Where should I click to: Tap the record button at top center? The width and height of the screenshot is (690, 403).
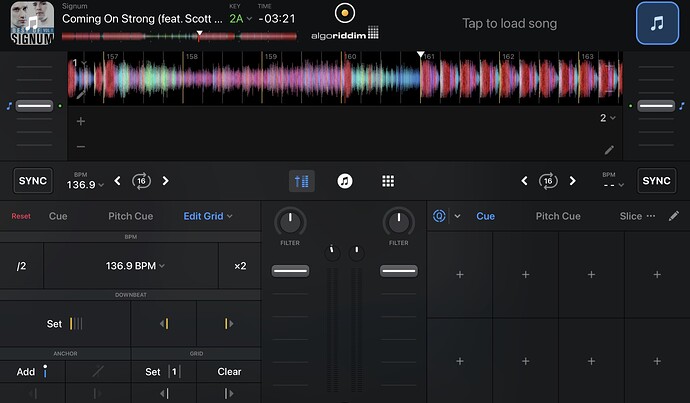tap(345, 13)
